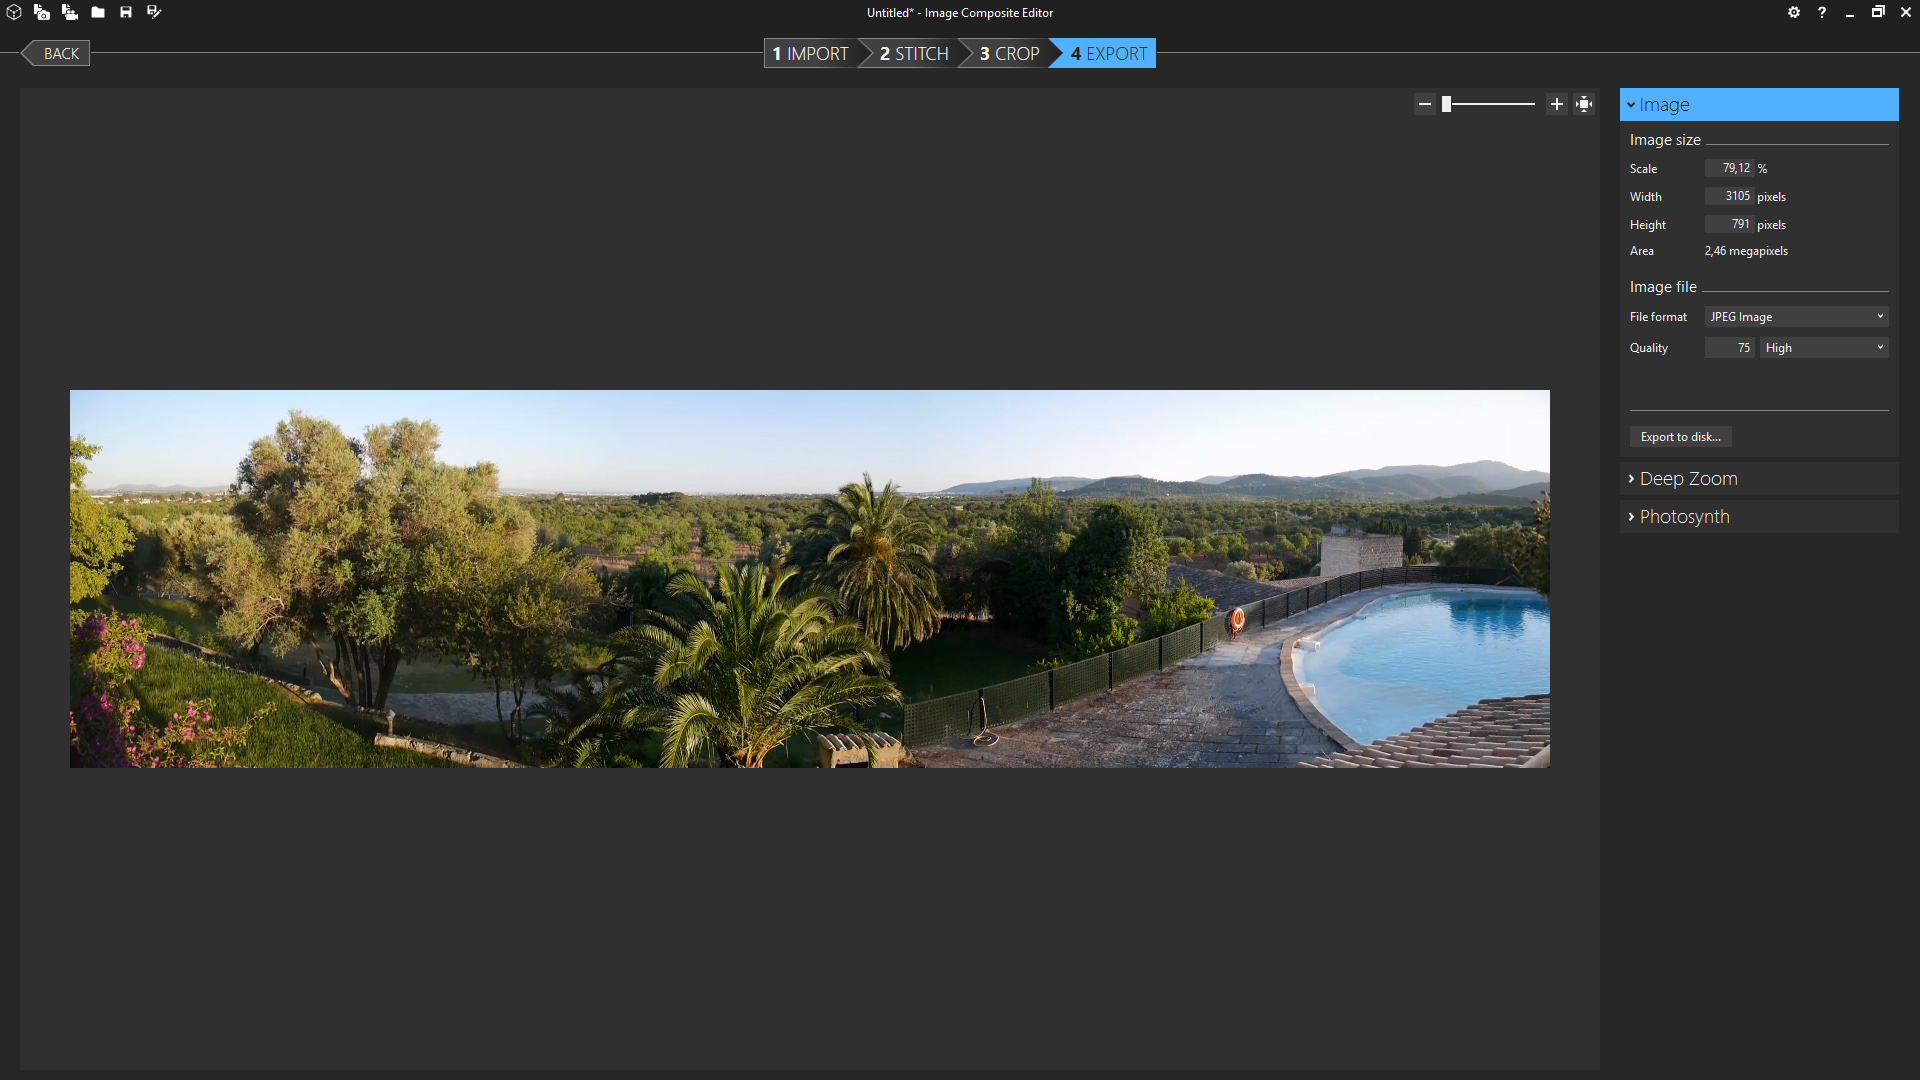Zoom out of the panorama preview
Viewport: 1920px width, 1080px height.
coord(1425,103)
